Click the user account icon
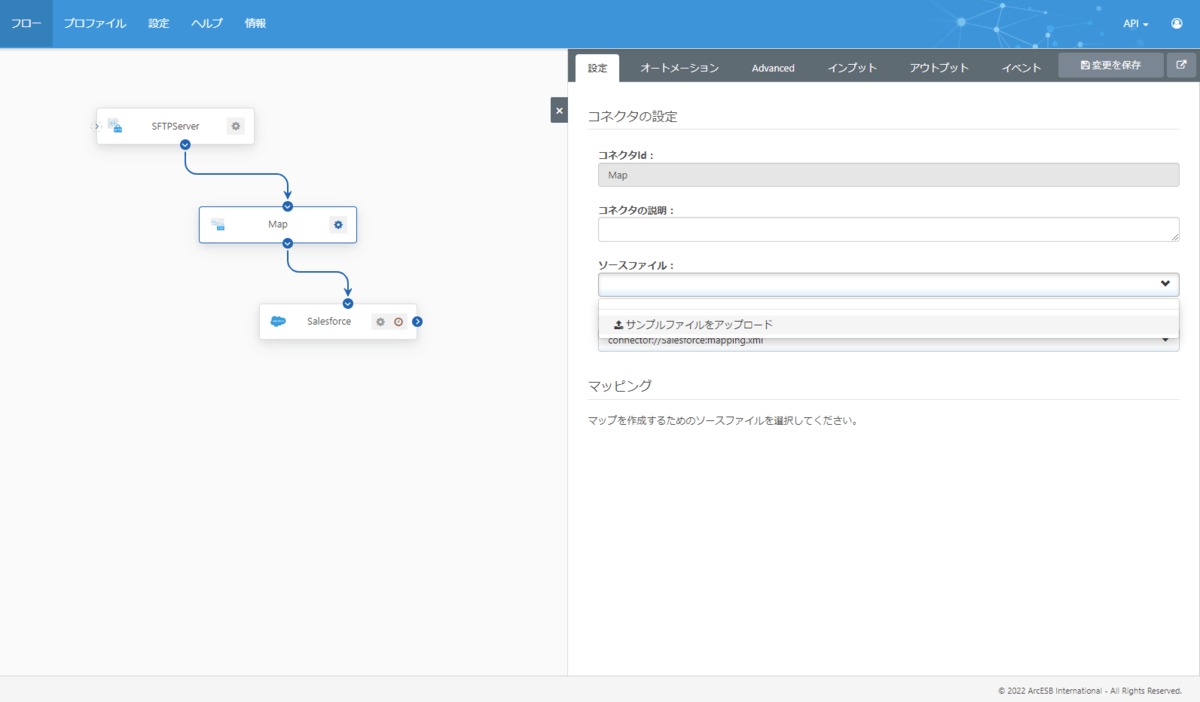 click(1177, 24)
